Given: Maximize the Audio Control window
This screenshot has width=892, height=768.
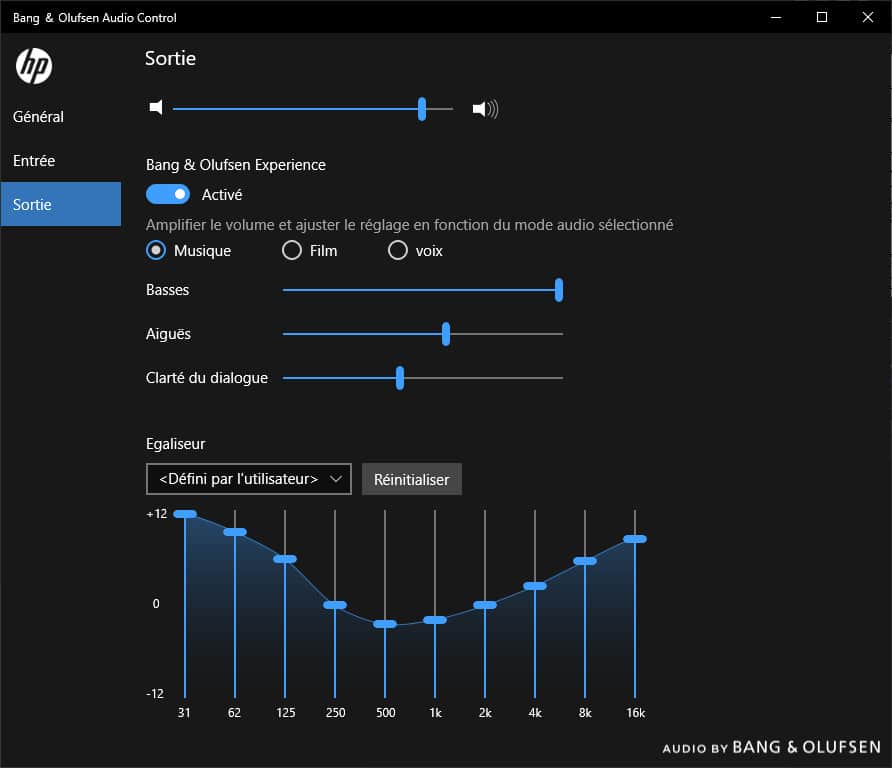Looking at the screenshot, I should point(822,17).
